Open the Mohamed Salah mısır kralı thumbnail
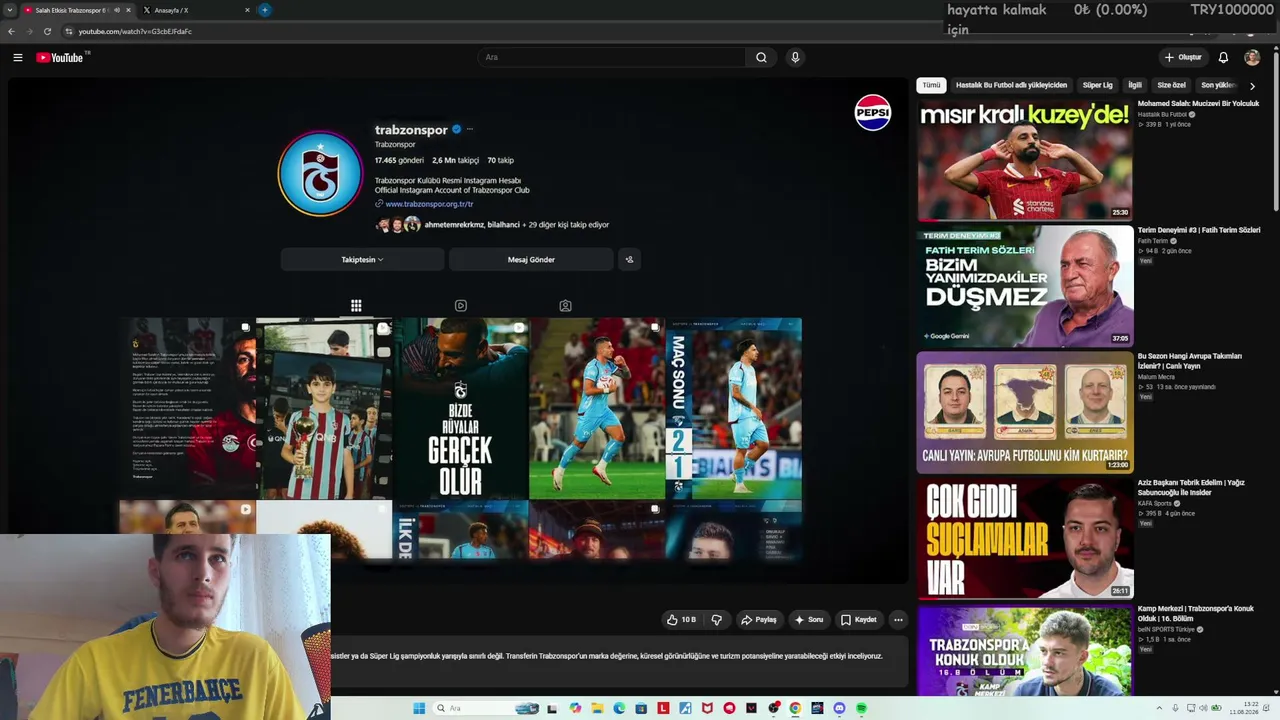 tap(1025, 161)
